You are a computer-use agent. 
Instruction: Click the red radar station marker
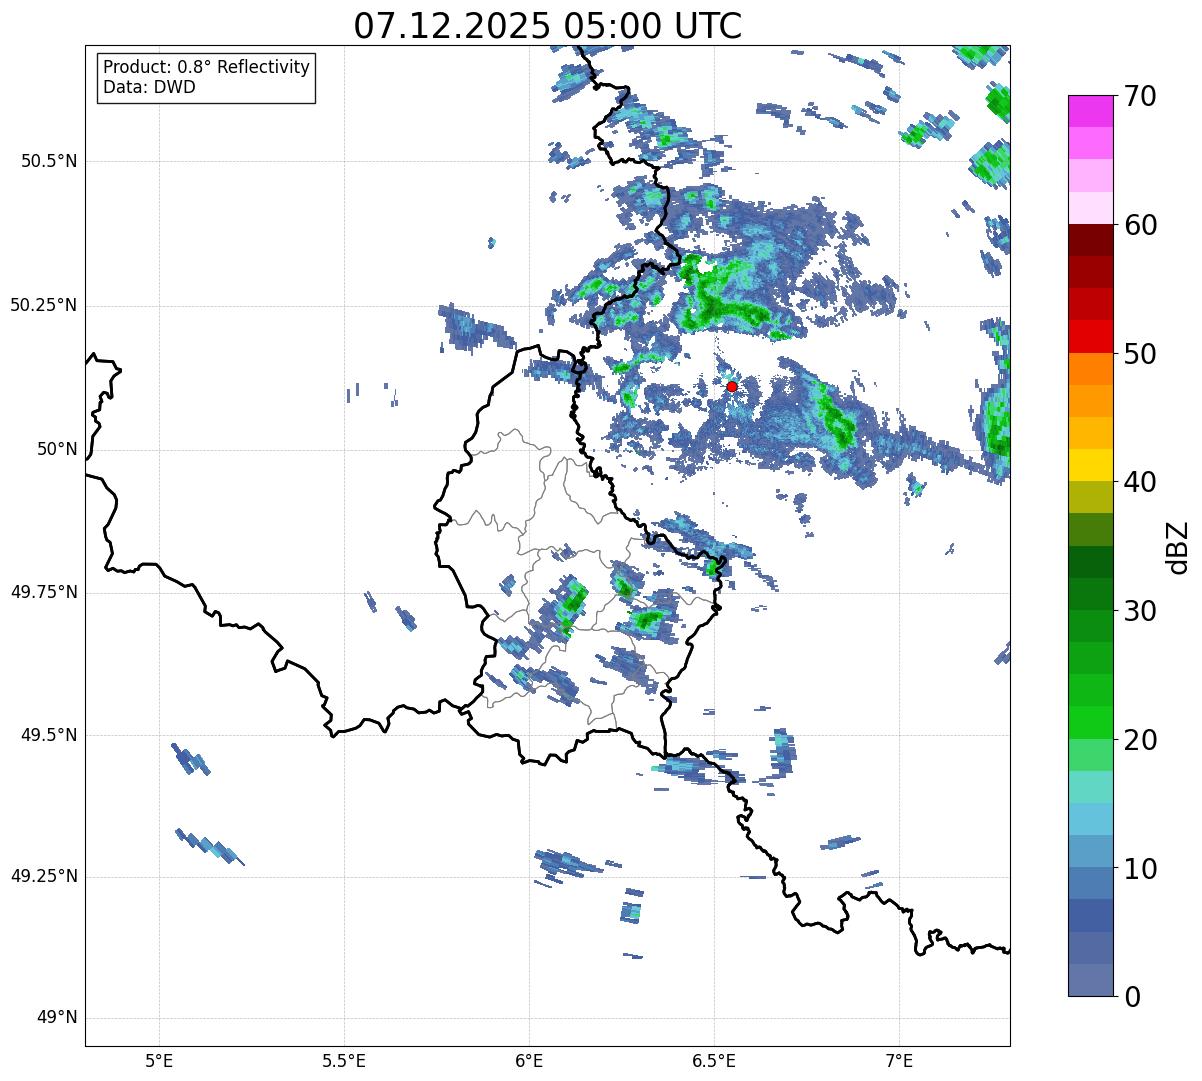coord(732,386)
